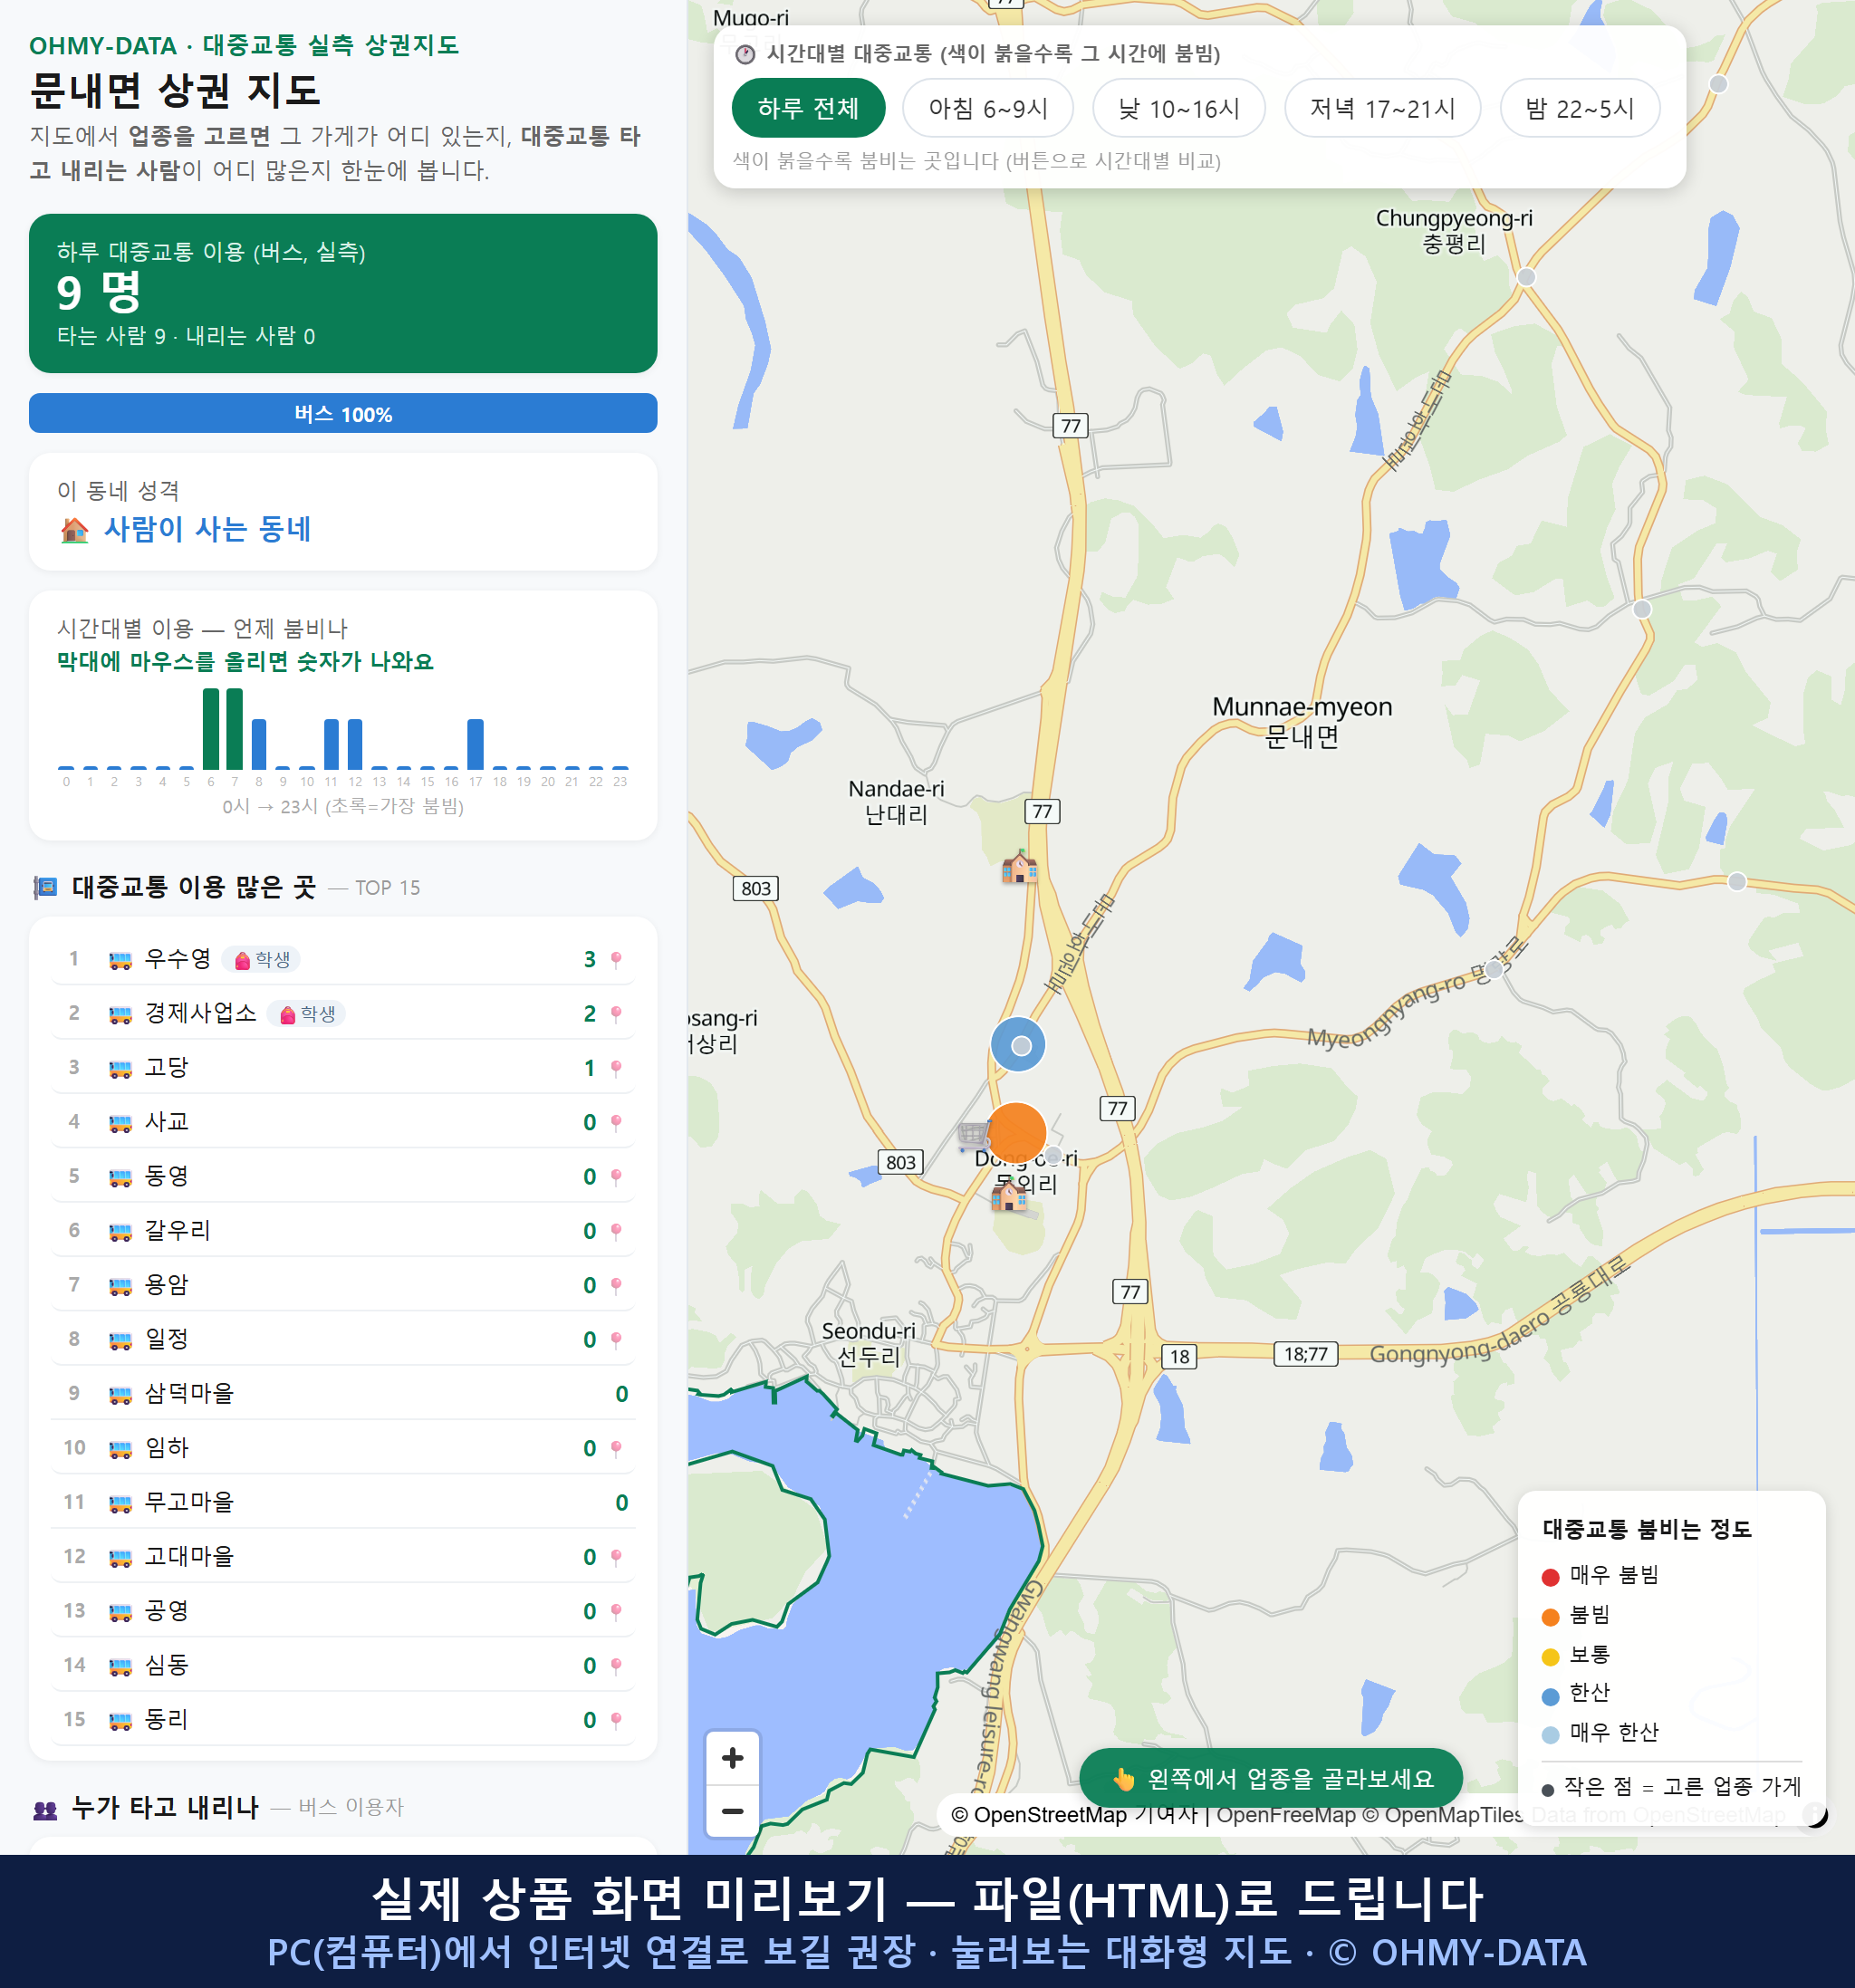Click the 하루 대중교통 이용 green summary card
The width and height of the screenshot is (1855, 1988).
coord(343,293)
